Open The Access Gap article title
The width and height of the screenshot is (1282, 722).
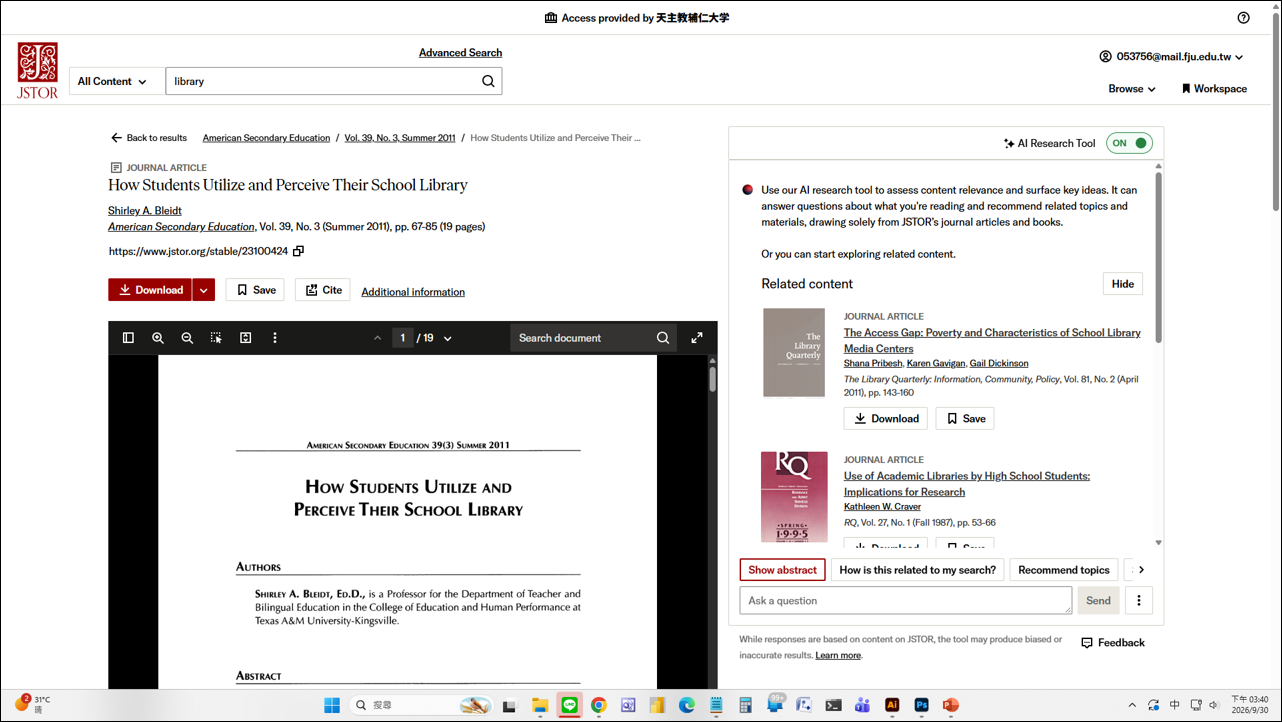tap(992, 340)
